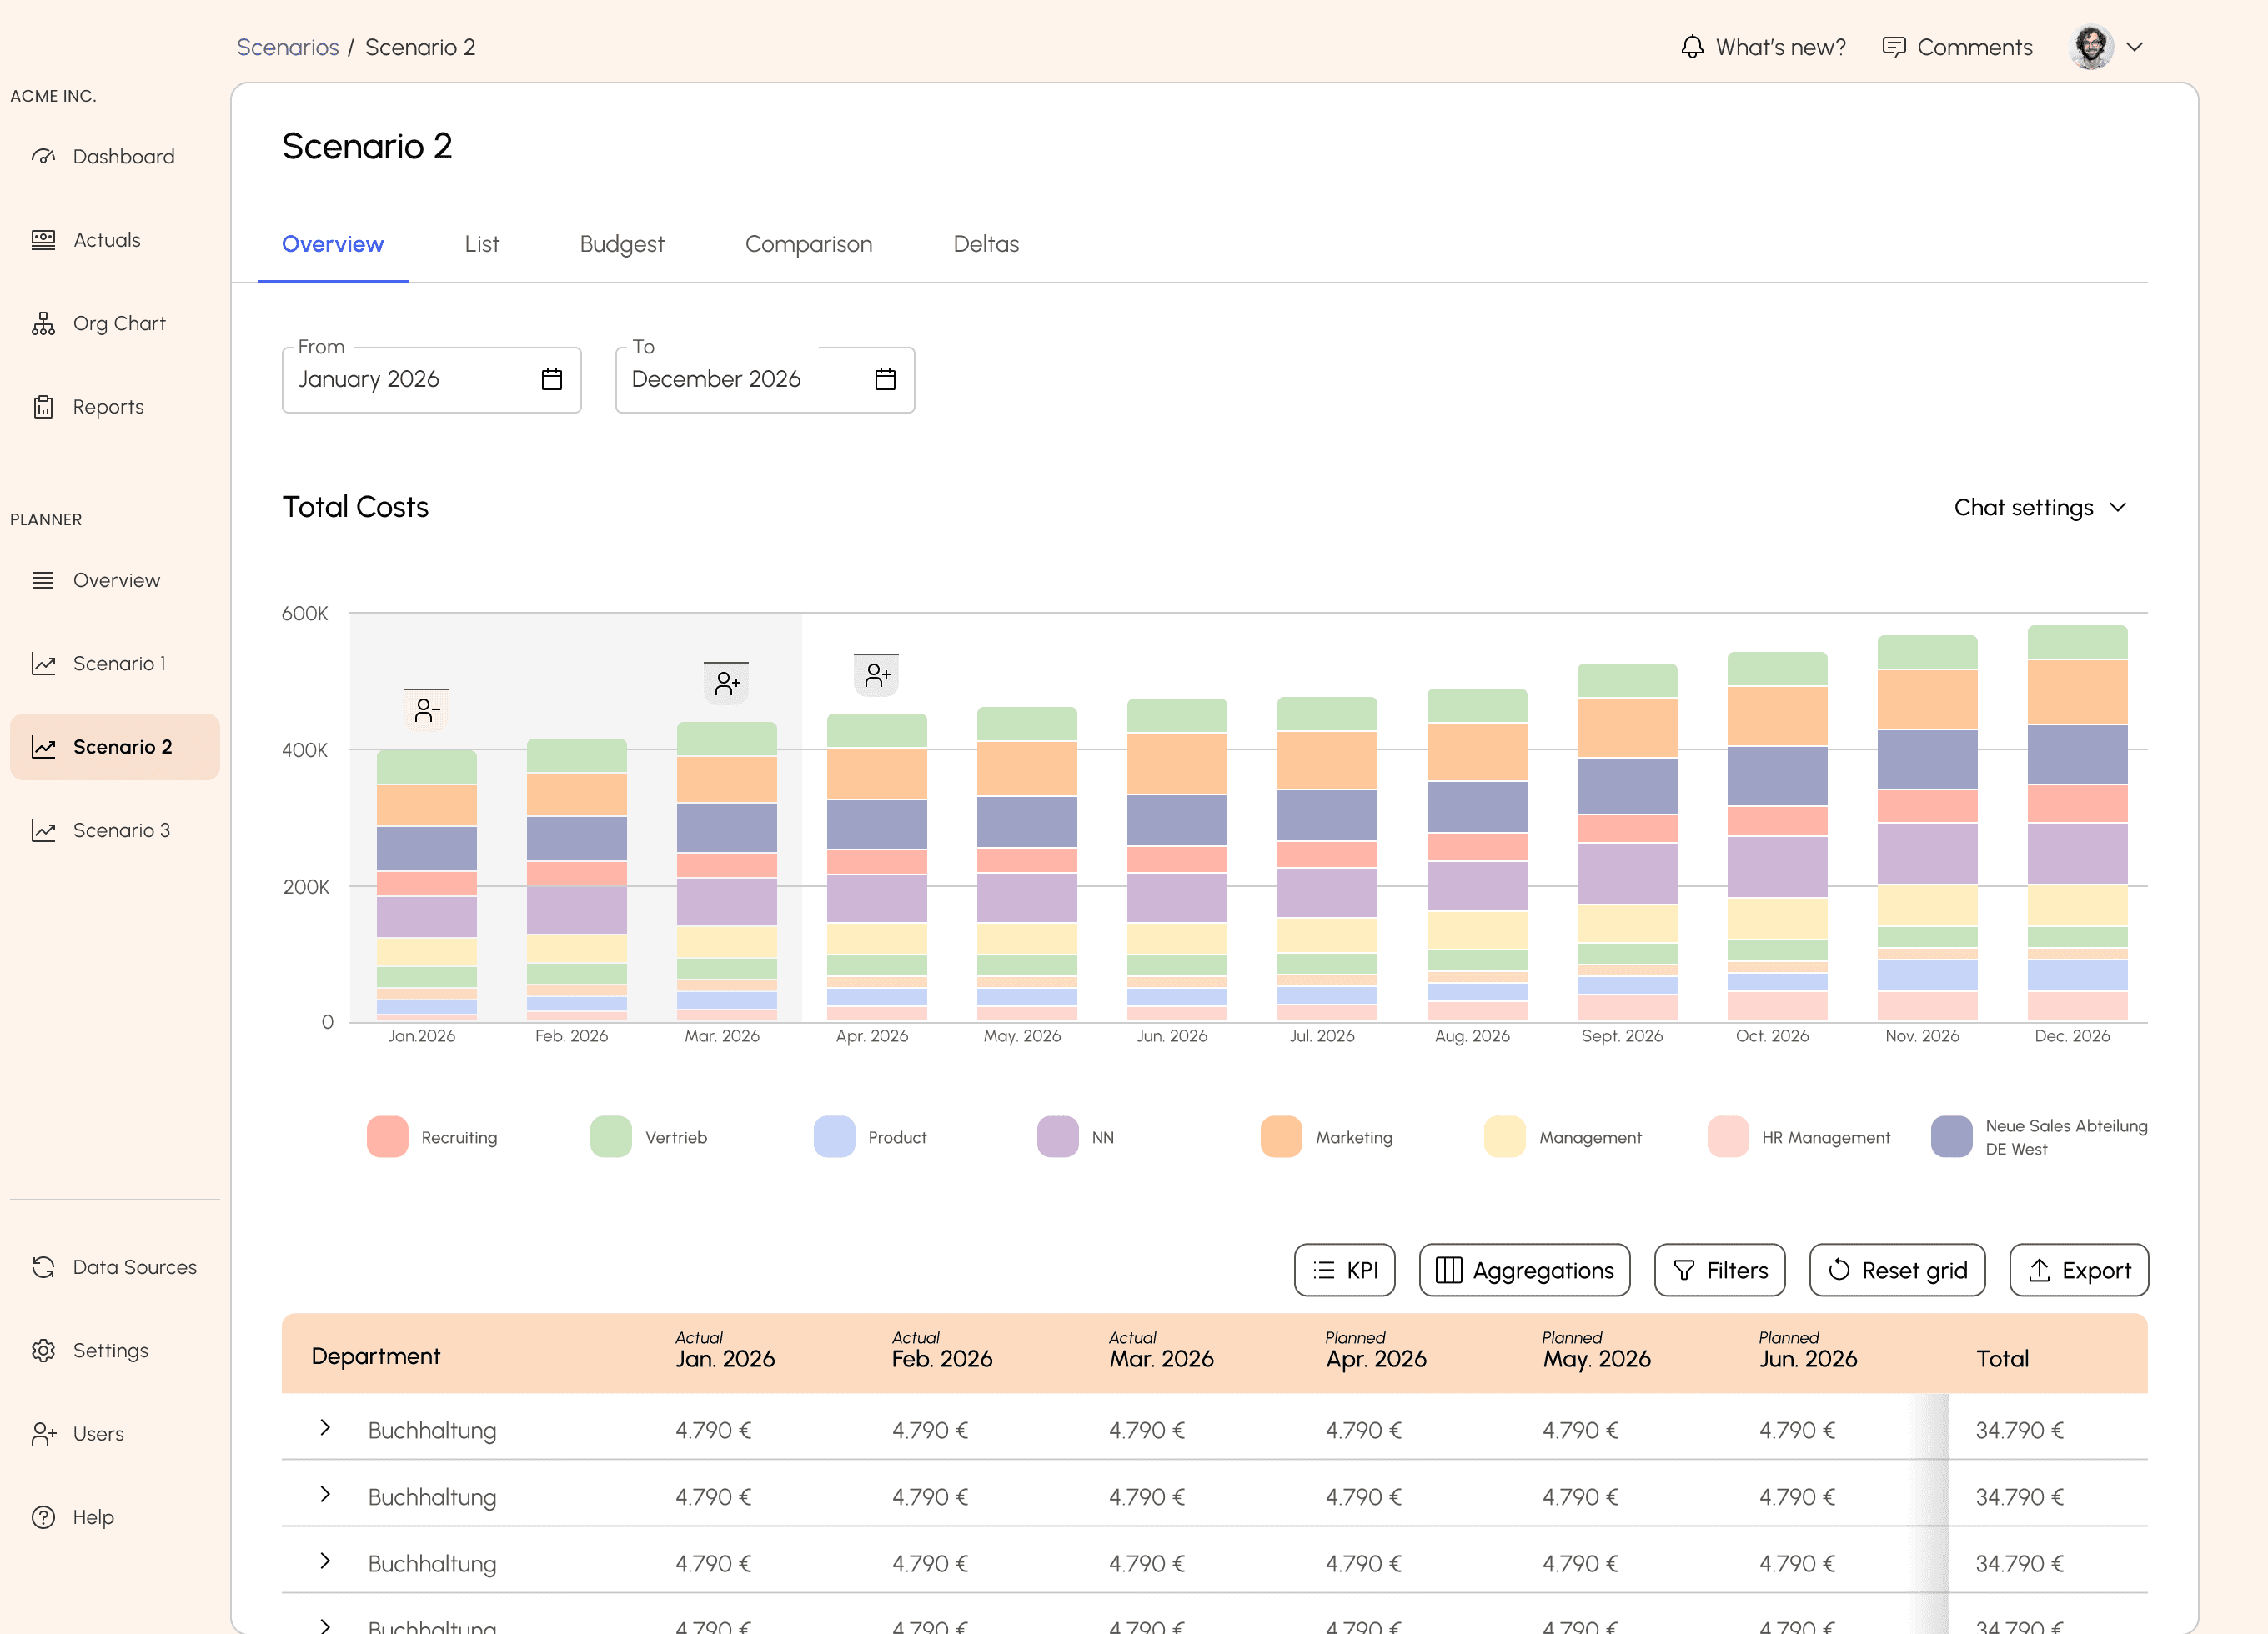Viewport: 2268px width, 1634px height.
Task: Expand the Chat settings dropdown
Action: pos(2039,508)
